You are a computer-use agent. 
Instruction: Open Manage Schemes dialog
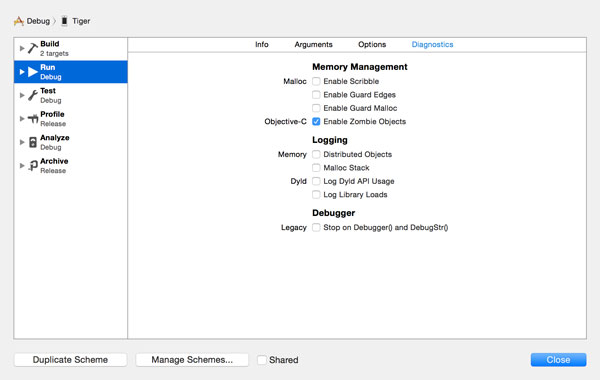coord(192,360)
